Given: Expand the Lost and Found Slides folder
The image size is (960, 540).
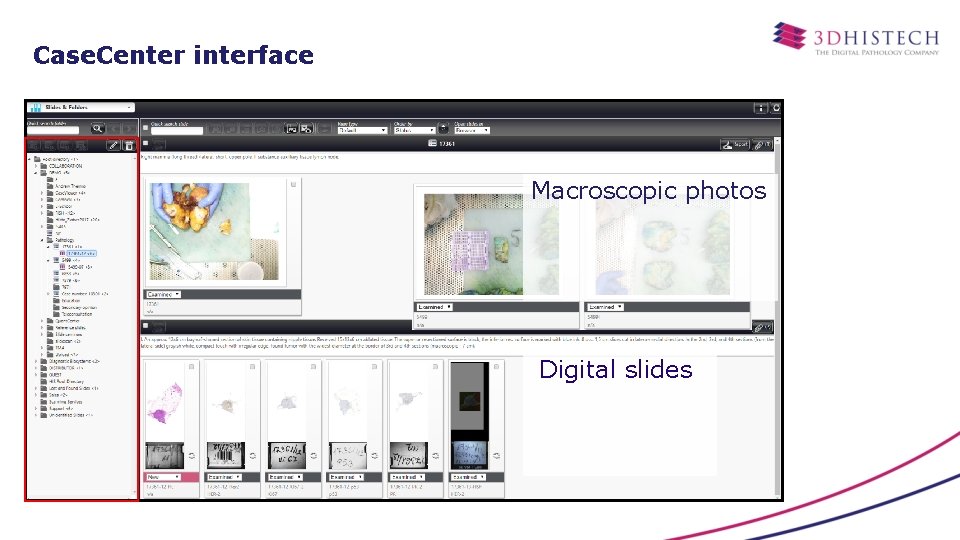Looking at the screenshot, I should point(36,388).
